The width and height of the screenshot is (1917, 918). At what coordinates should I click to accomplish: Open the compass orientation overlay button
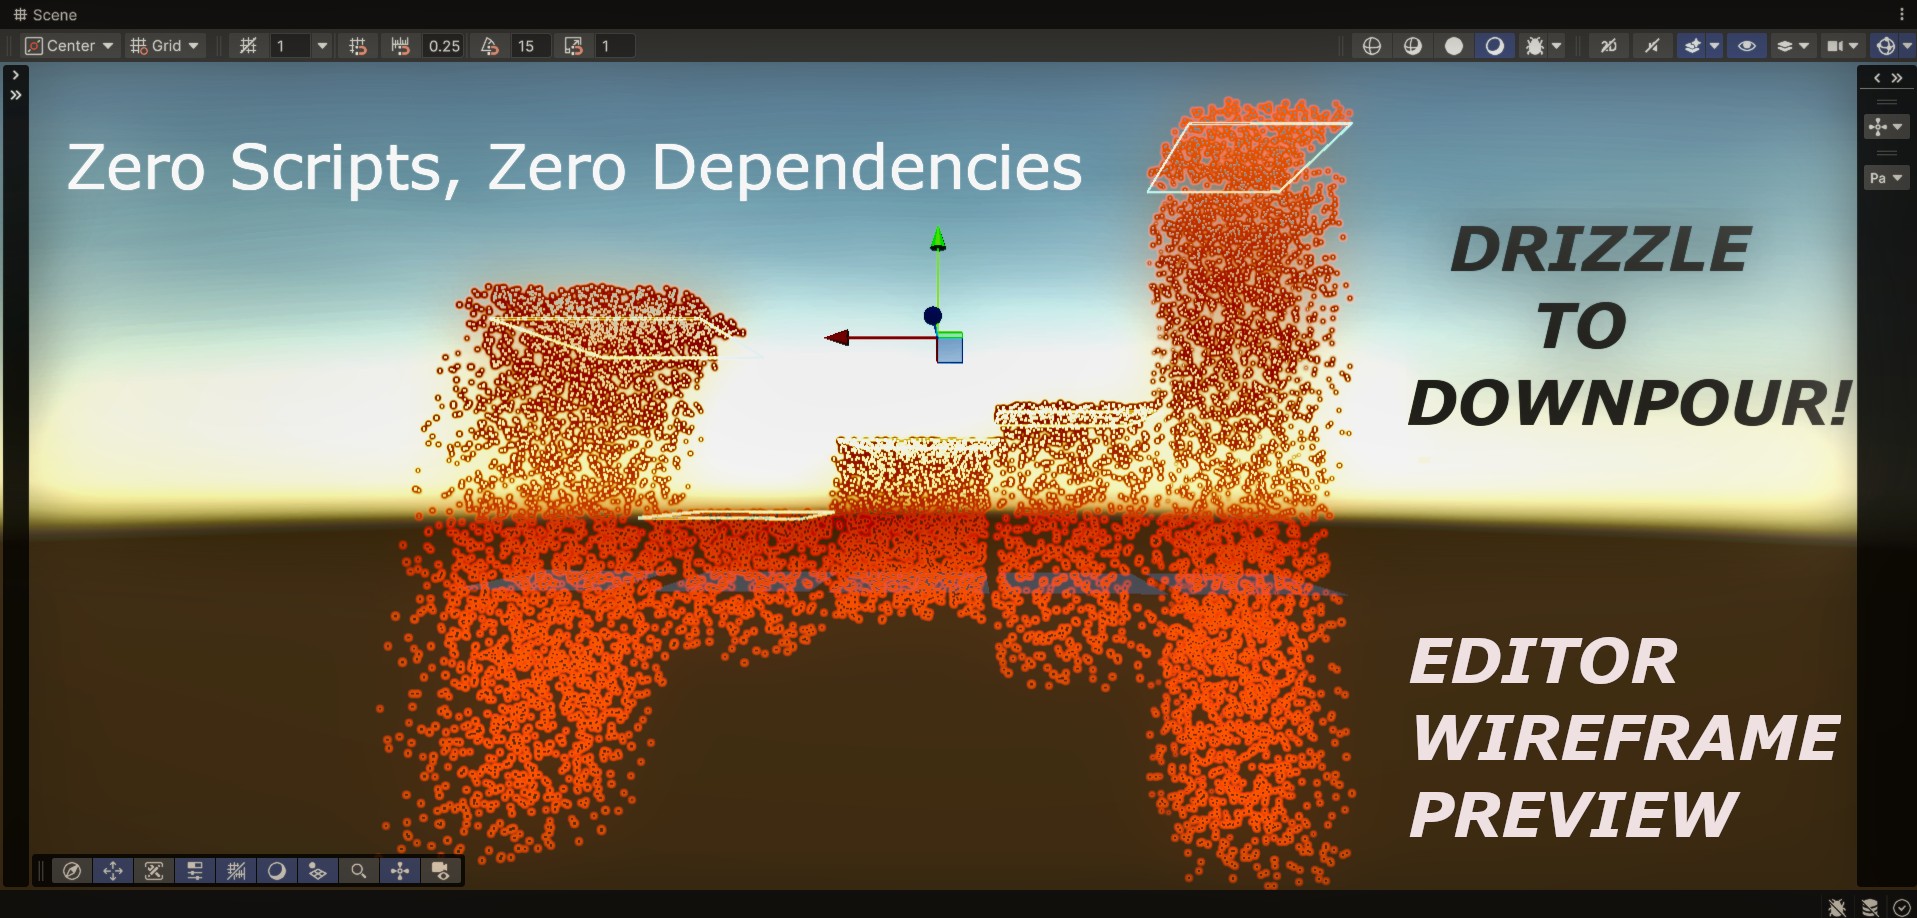coord(72,871)
